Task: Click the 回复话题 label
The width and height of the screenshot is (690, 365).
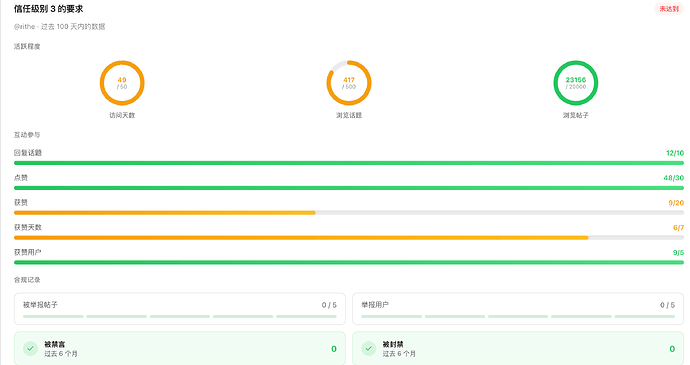Action: click(x=28, y=153)
